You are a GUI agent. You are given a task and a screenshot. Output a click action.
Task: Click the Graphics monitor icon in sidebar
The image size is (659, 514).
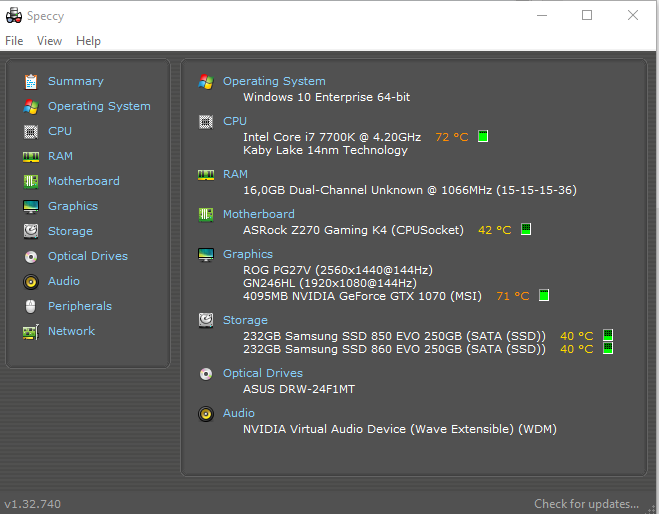(31, 207)
